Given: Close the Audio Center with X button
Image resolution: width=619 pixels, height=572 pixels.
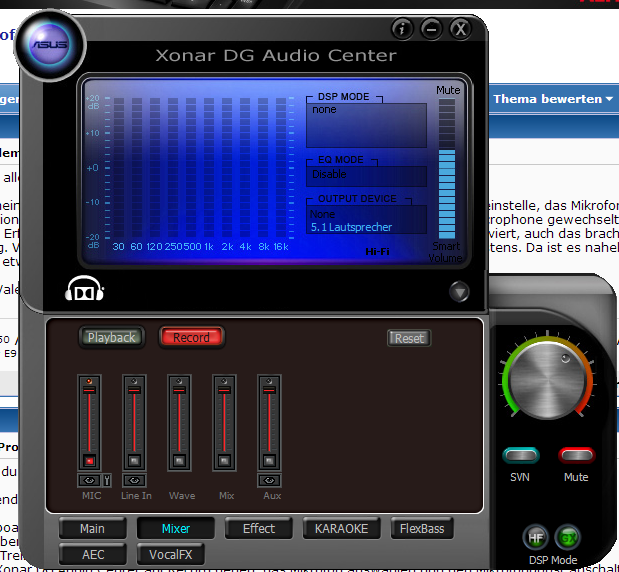Looking at the screenshot, I should (460, 29).
